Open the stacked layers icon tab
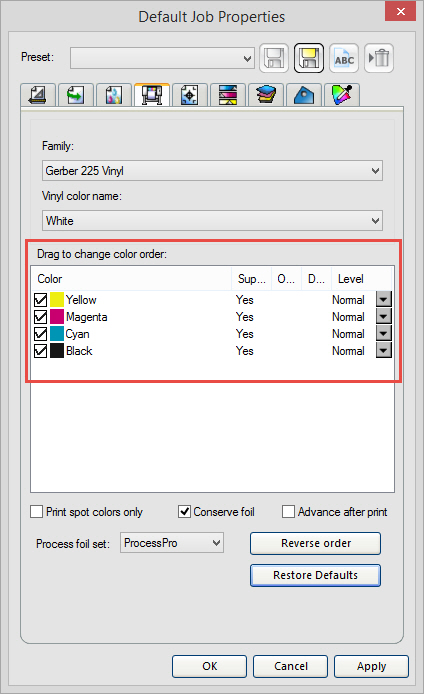This screenshot has height=694, width=424. [x=266, y=95]
